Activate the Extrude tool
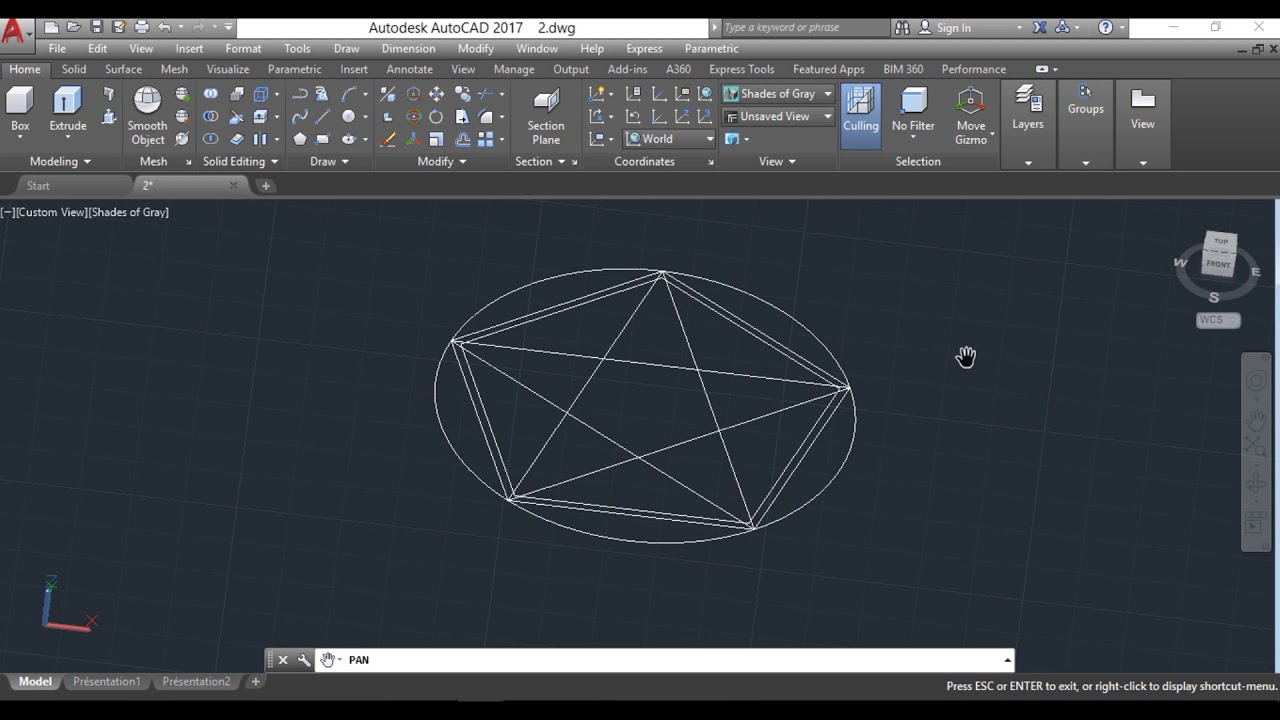 pyautogui.click(x=68, y=109)
